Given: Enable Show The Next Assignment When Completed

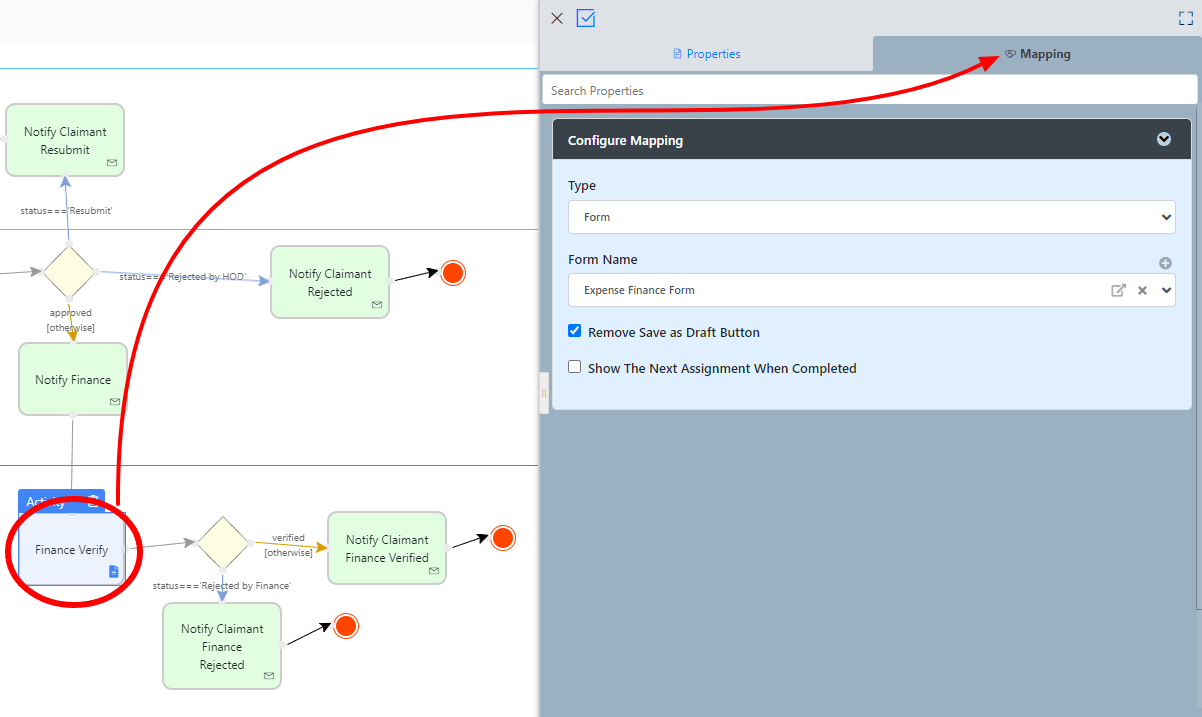Looking at the screenshot, I should click(x=575, y=367).
